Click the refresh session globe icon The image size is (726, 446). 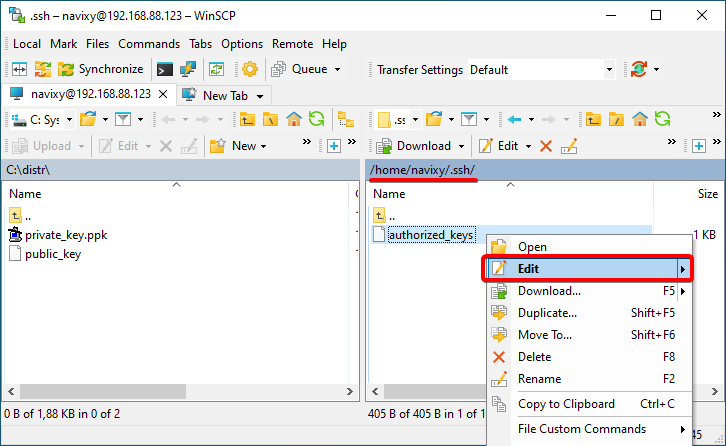pos(639,69)
